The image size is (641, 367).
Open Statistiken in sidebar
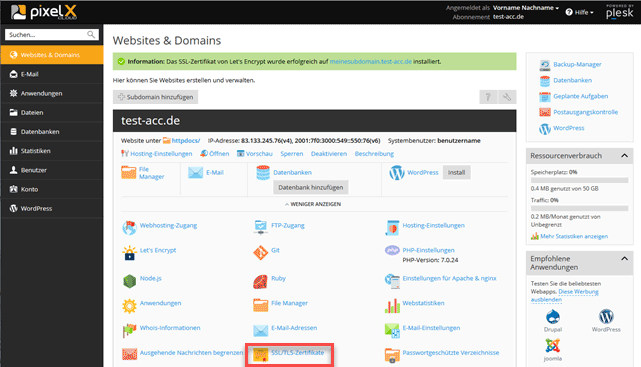click(52, 151)
